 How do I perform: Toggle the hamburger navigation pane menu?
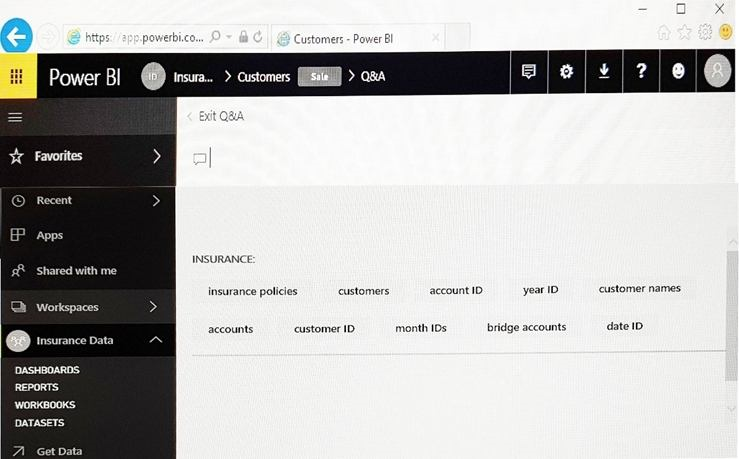(15, 117)
